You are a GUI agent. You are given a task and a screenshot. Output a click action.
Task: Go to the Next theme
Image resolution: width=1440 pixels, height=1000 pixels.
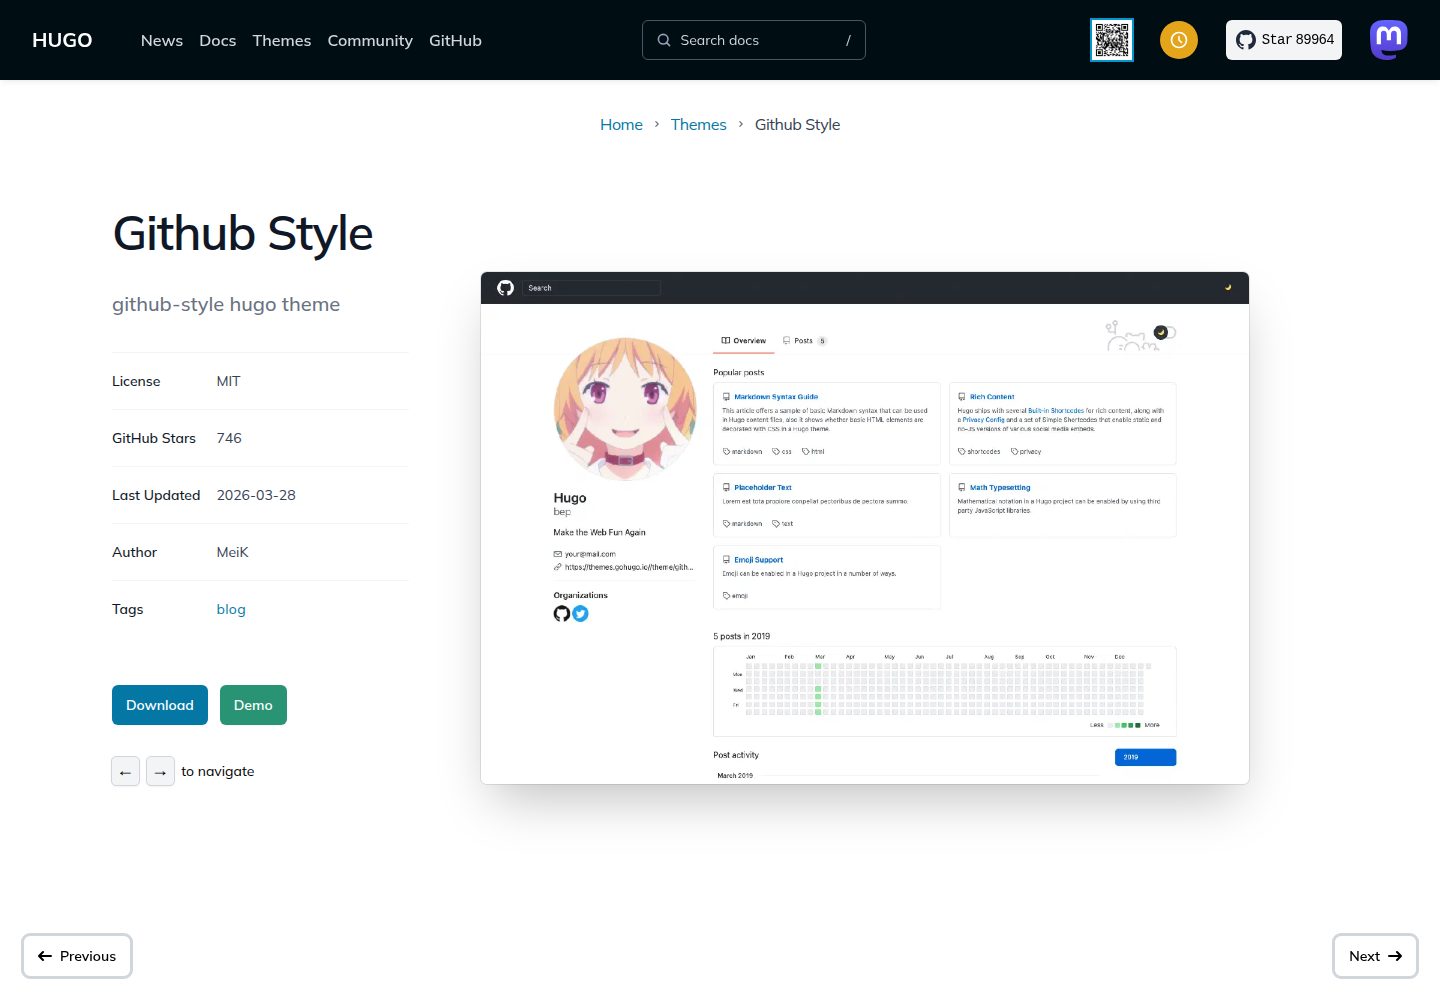[1375, 956]
